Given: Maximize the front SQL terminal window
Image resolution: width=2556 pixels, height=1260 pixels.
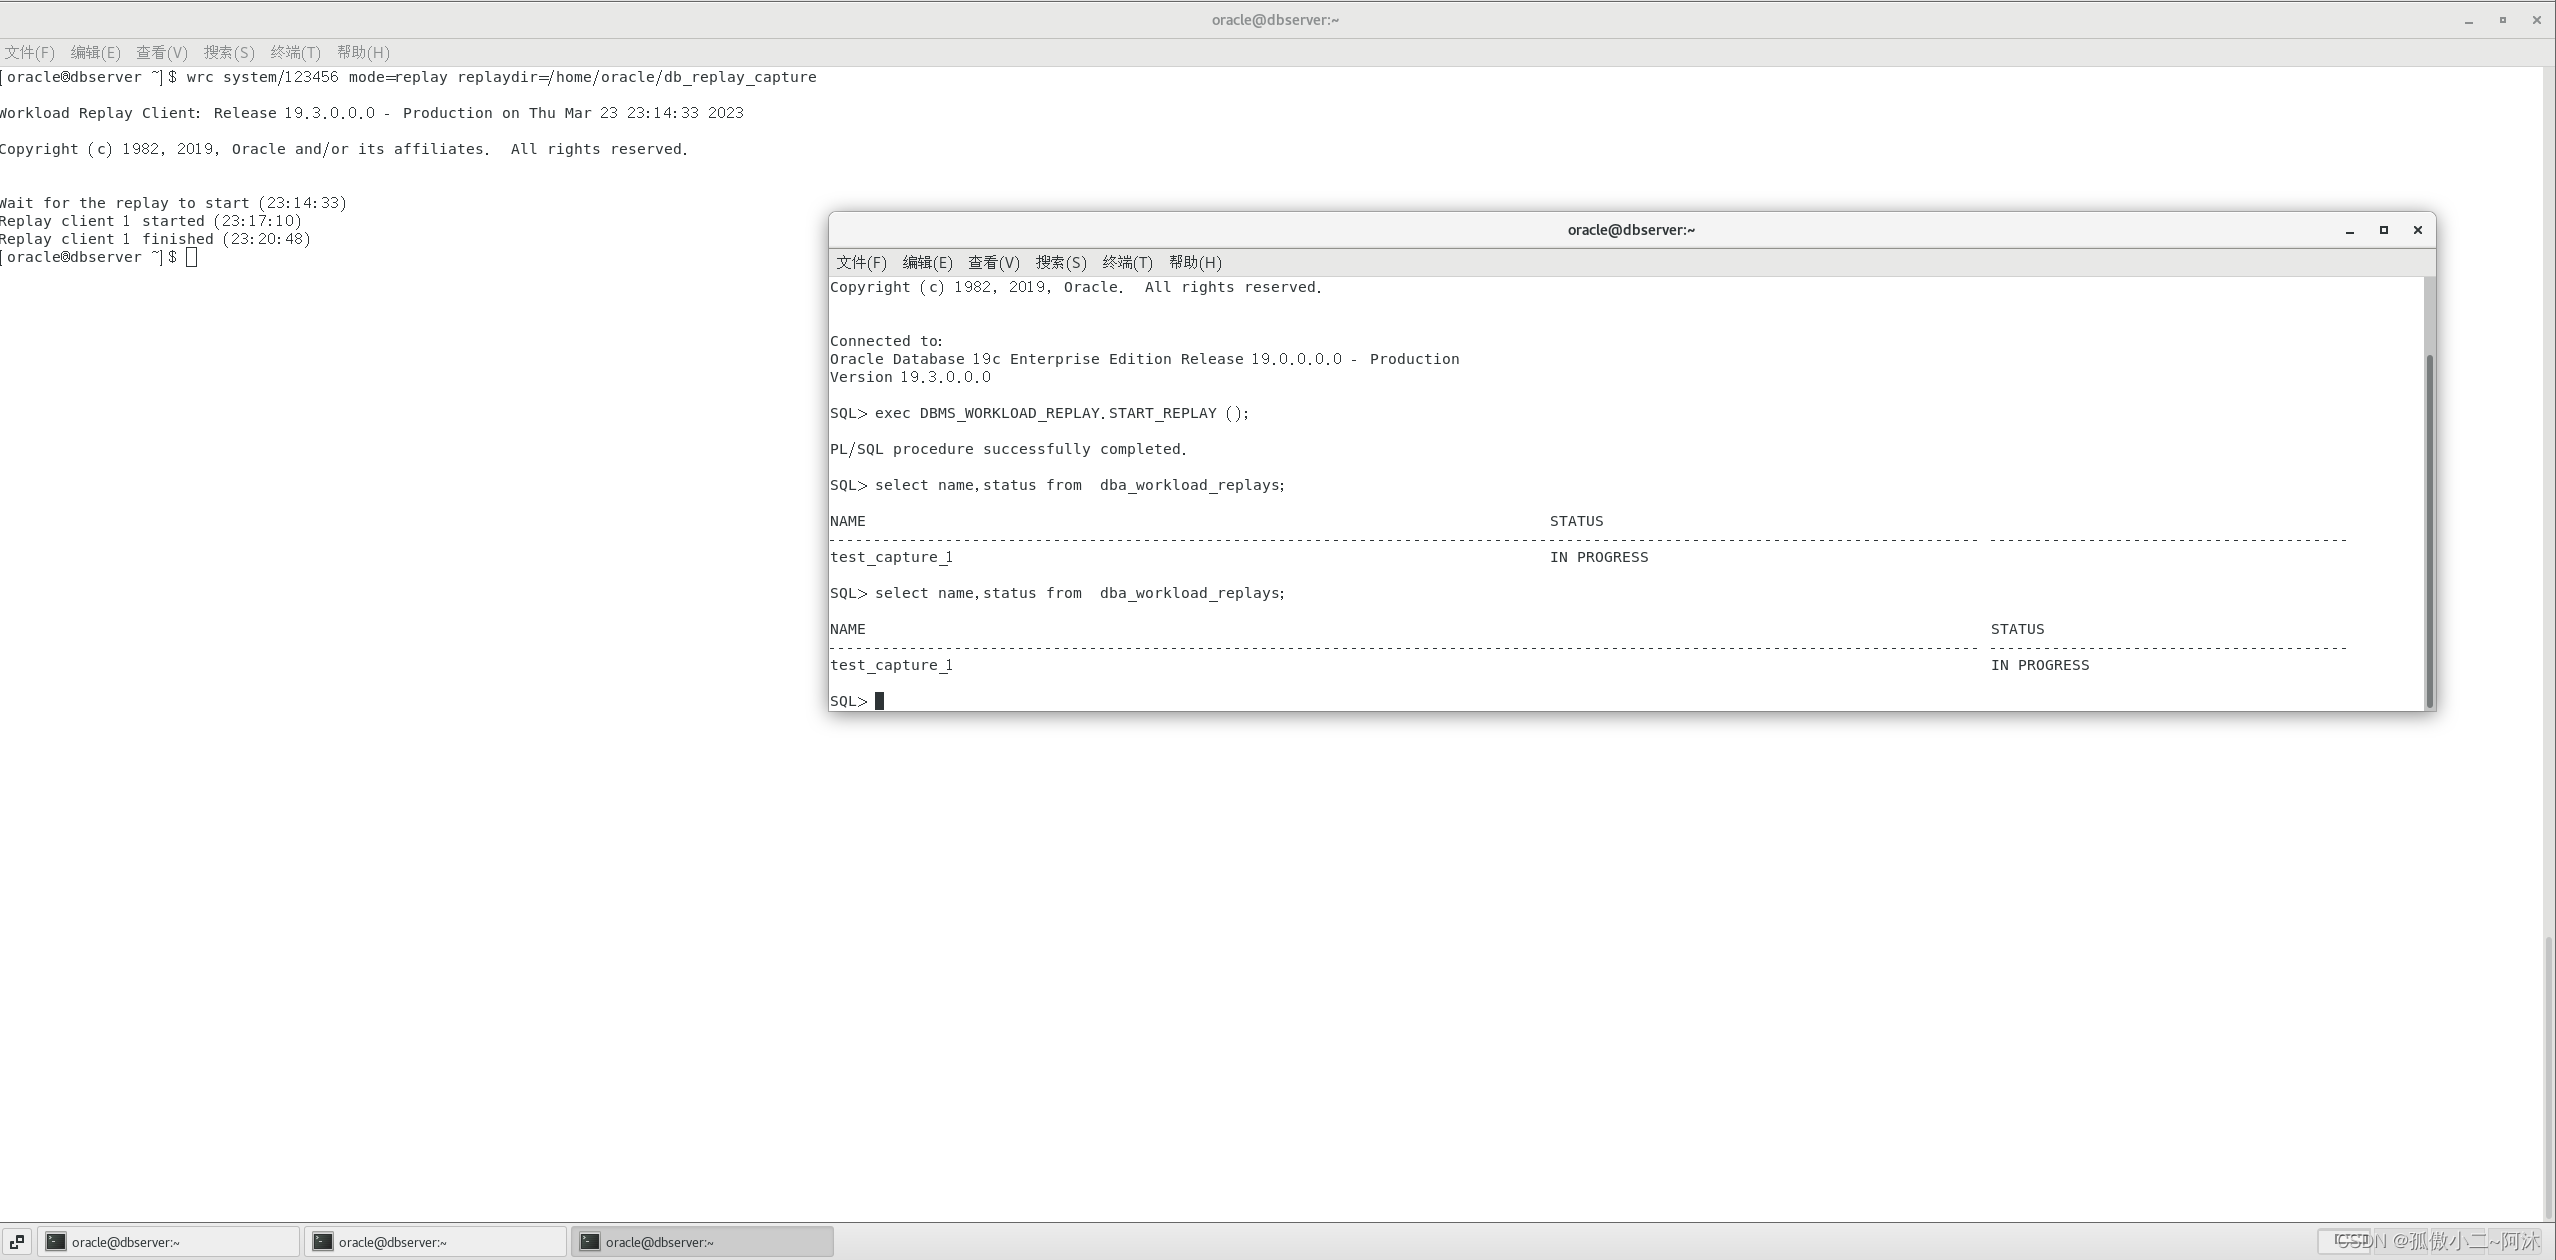Looking at the screenshot, I should (x=2384, y=230).
